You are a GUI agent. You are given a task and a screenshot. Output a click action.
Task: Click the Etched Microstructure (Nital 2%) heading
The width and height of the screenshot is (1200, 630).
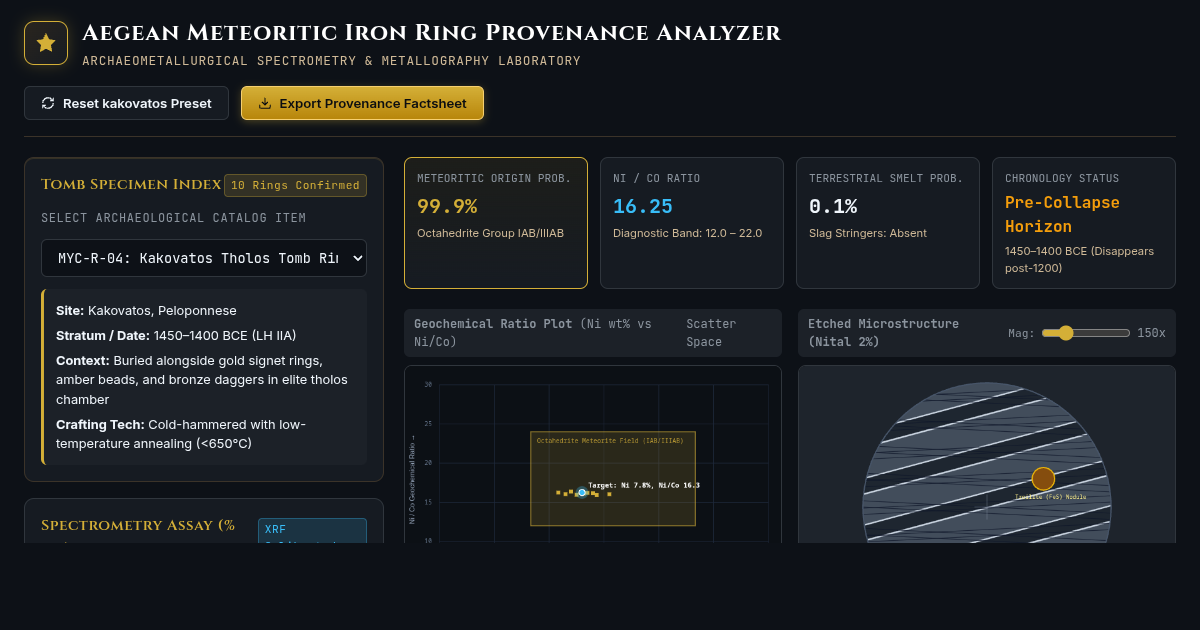click(883, 333)
